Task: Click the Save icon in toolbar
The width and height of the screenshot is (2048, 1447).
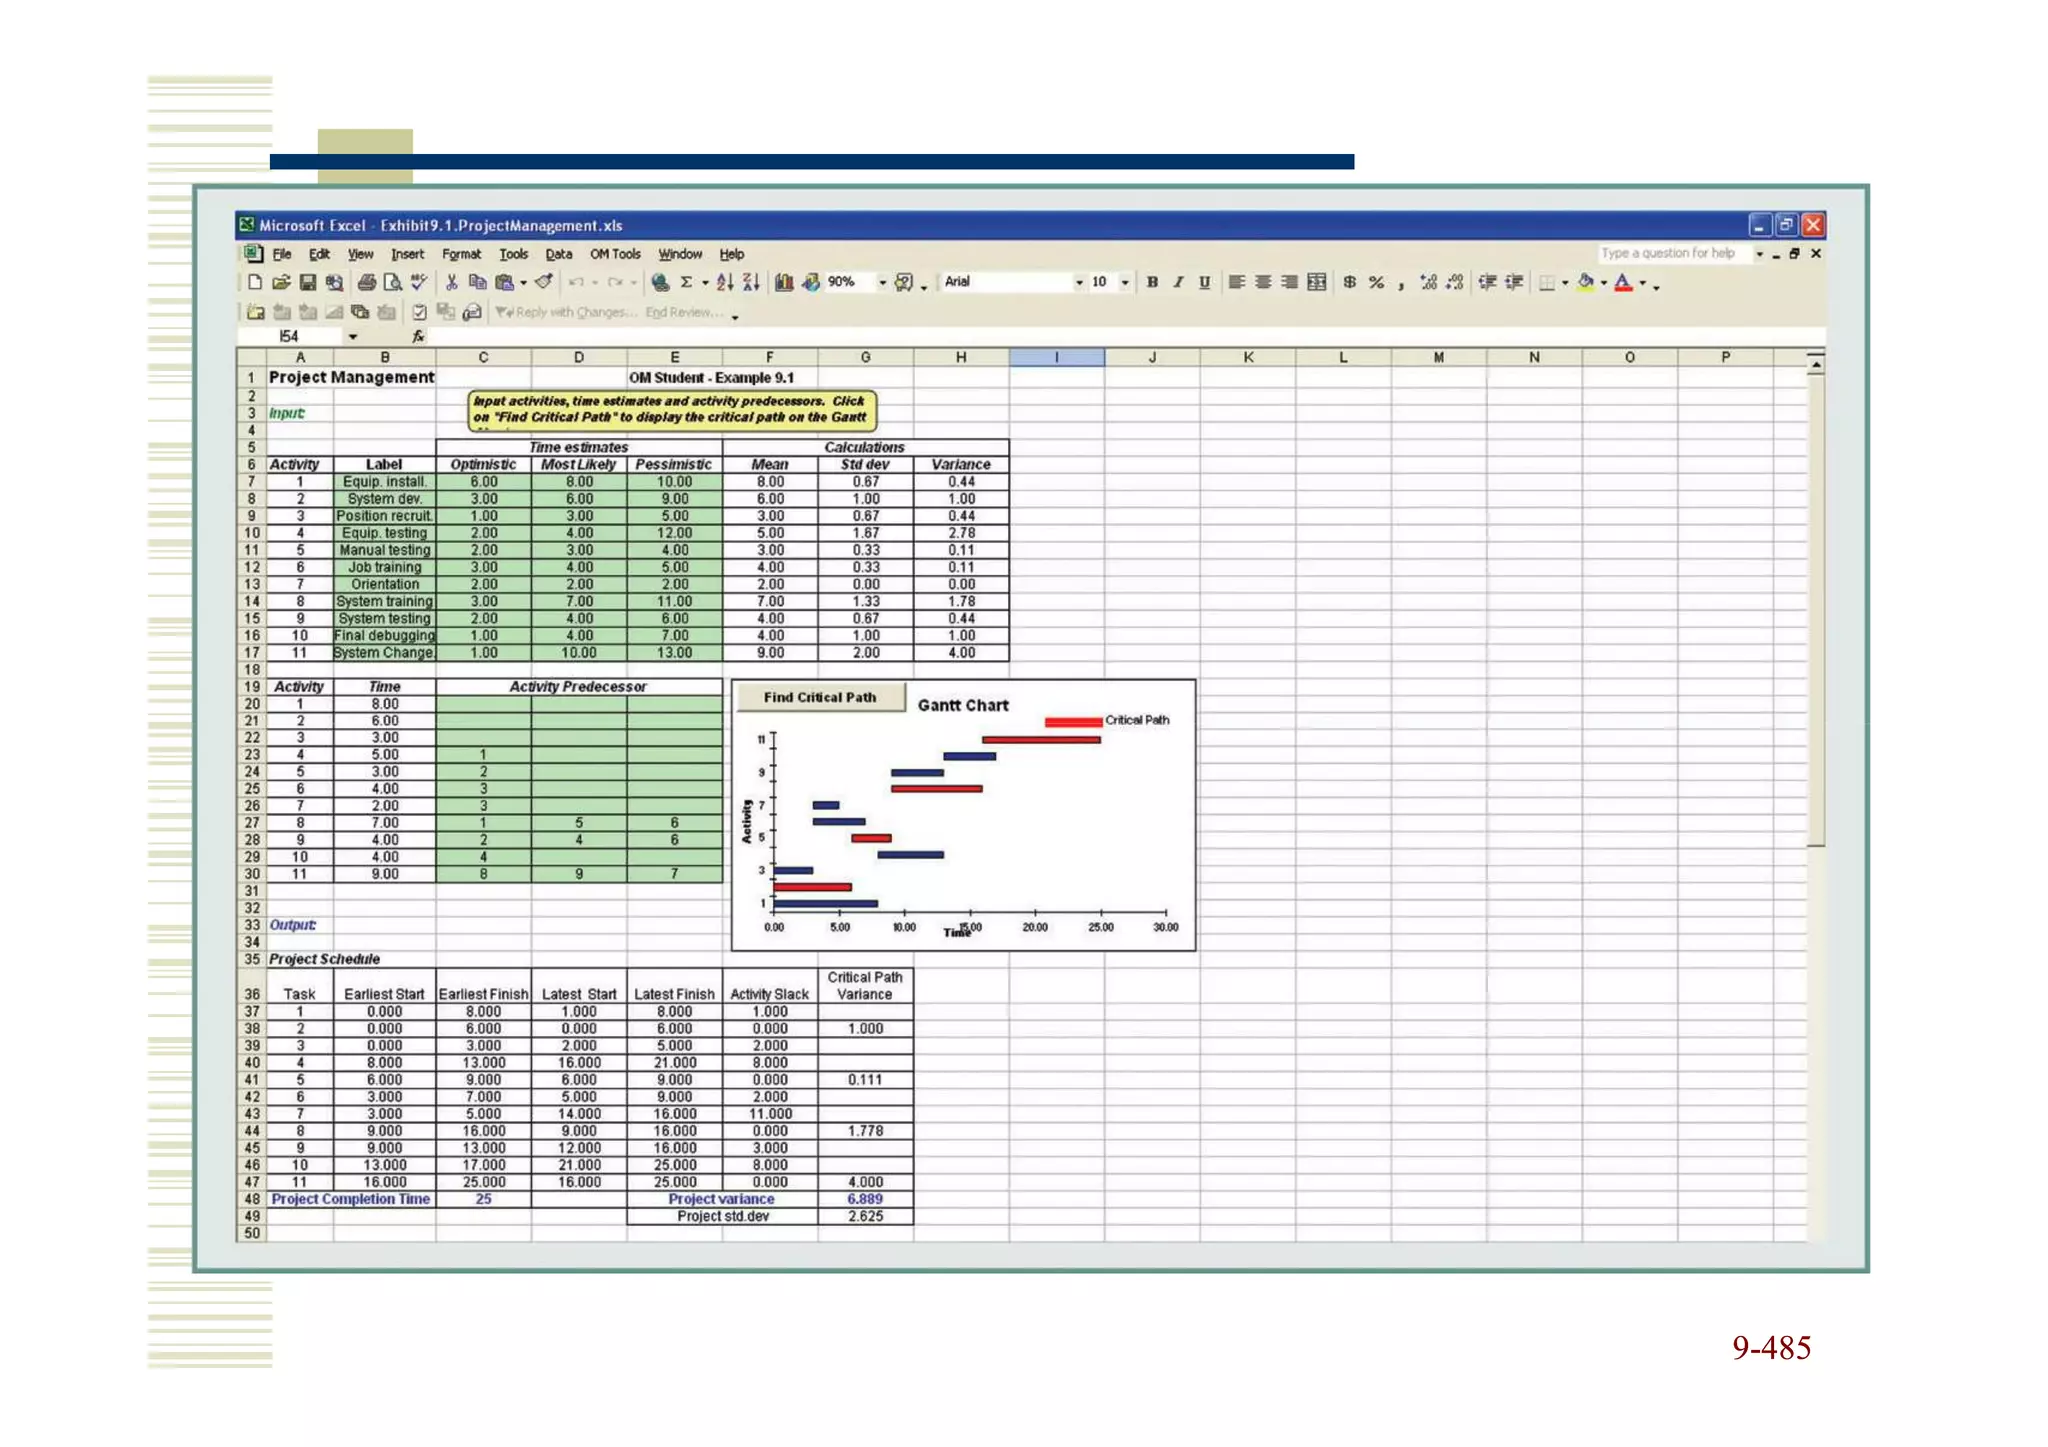Action: click(x=307, y=283)
